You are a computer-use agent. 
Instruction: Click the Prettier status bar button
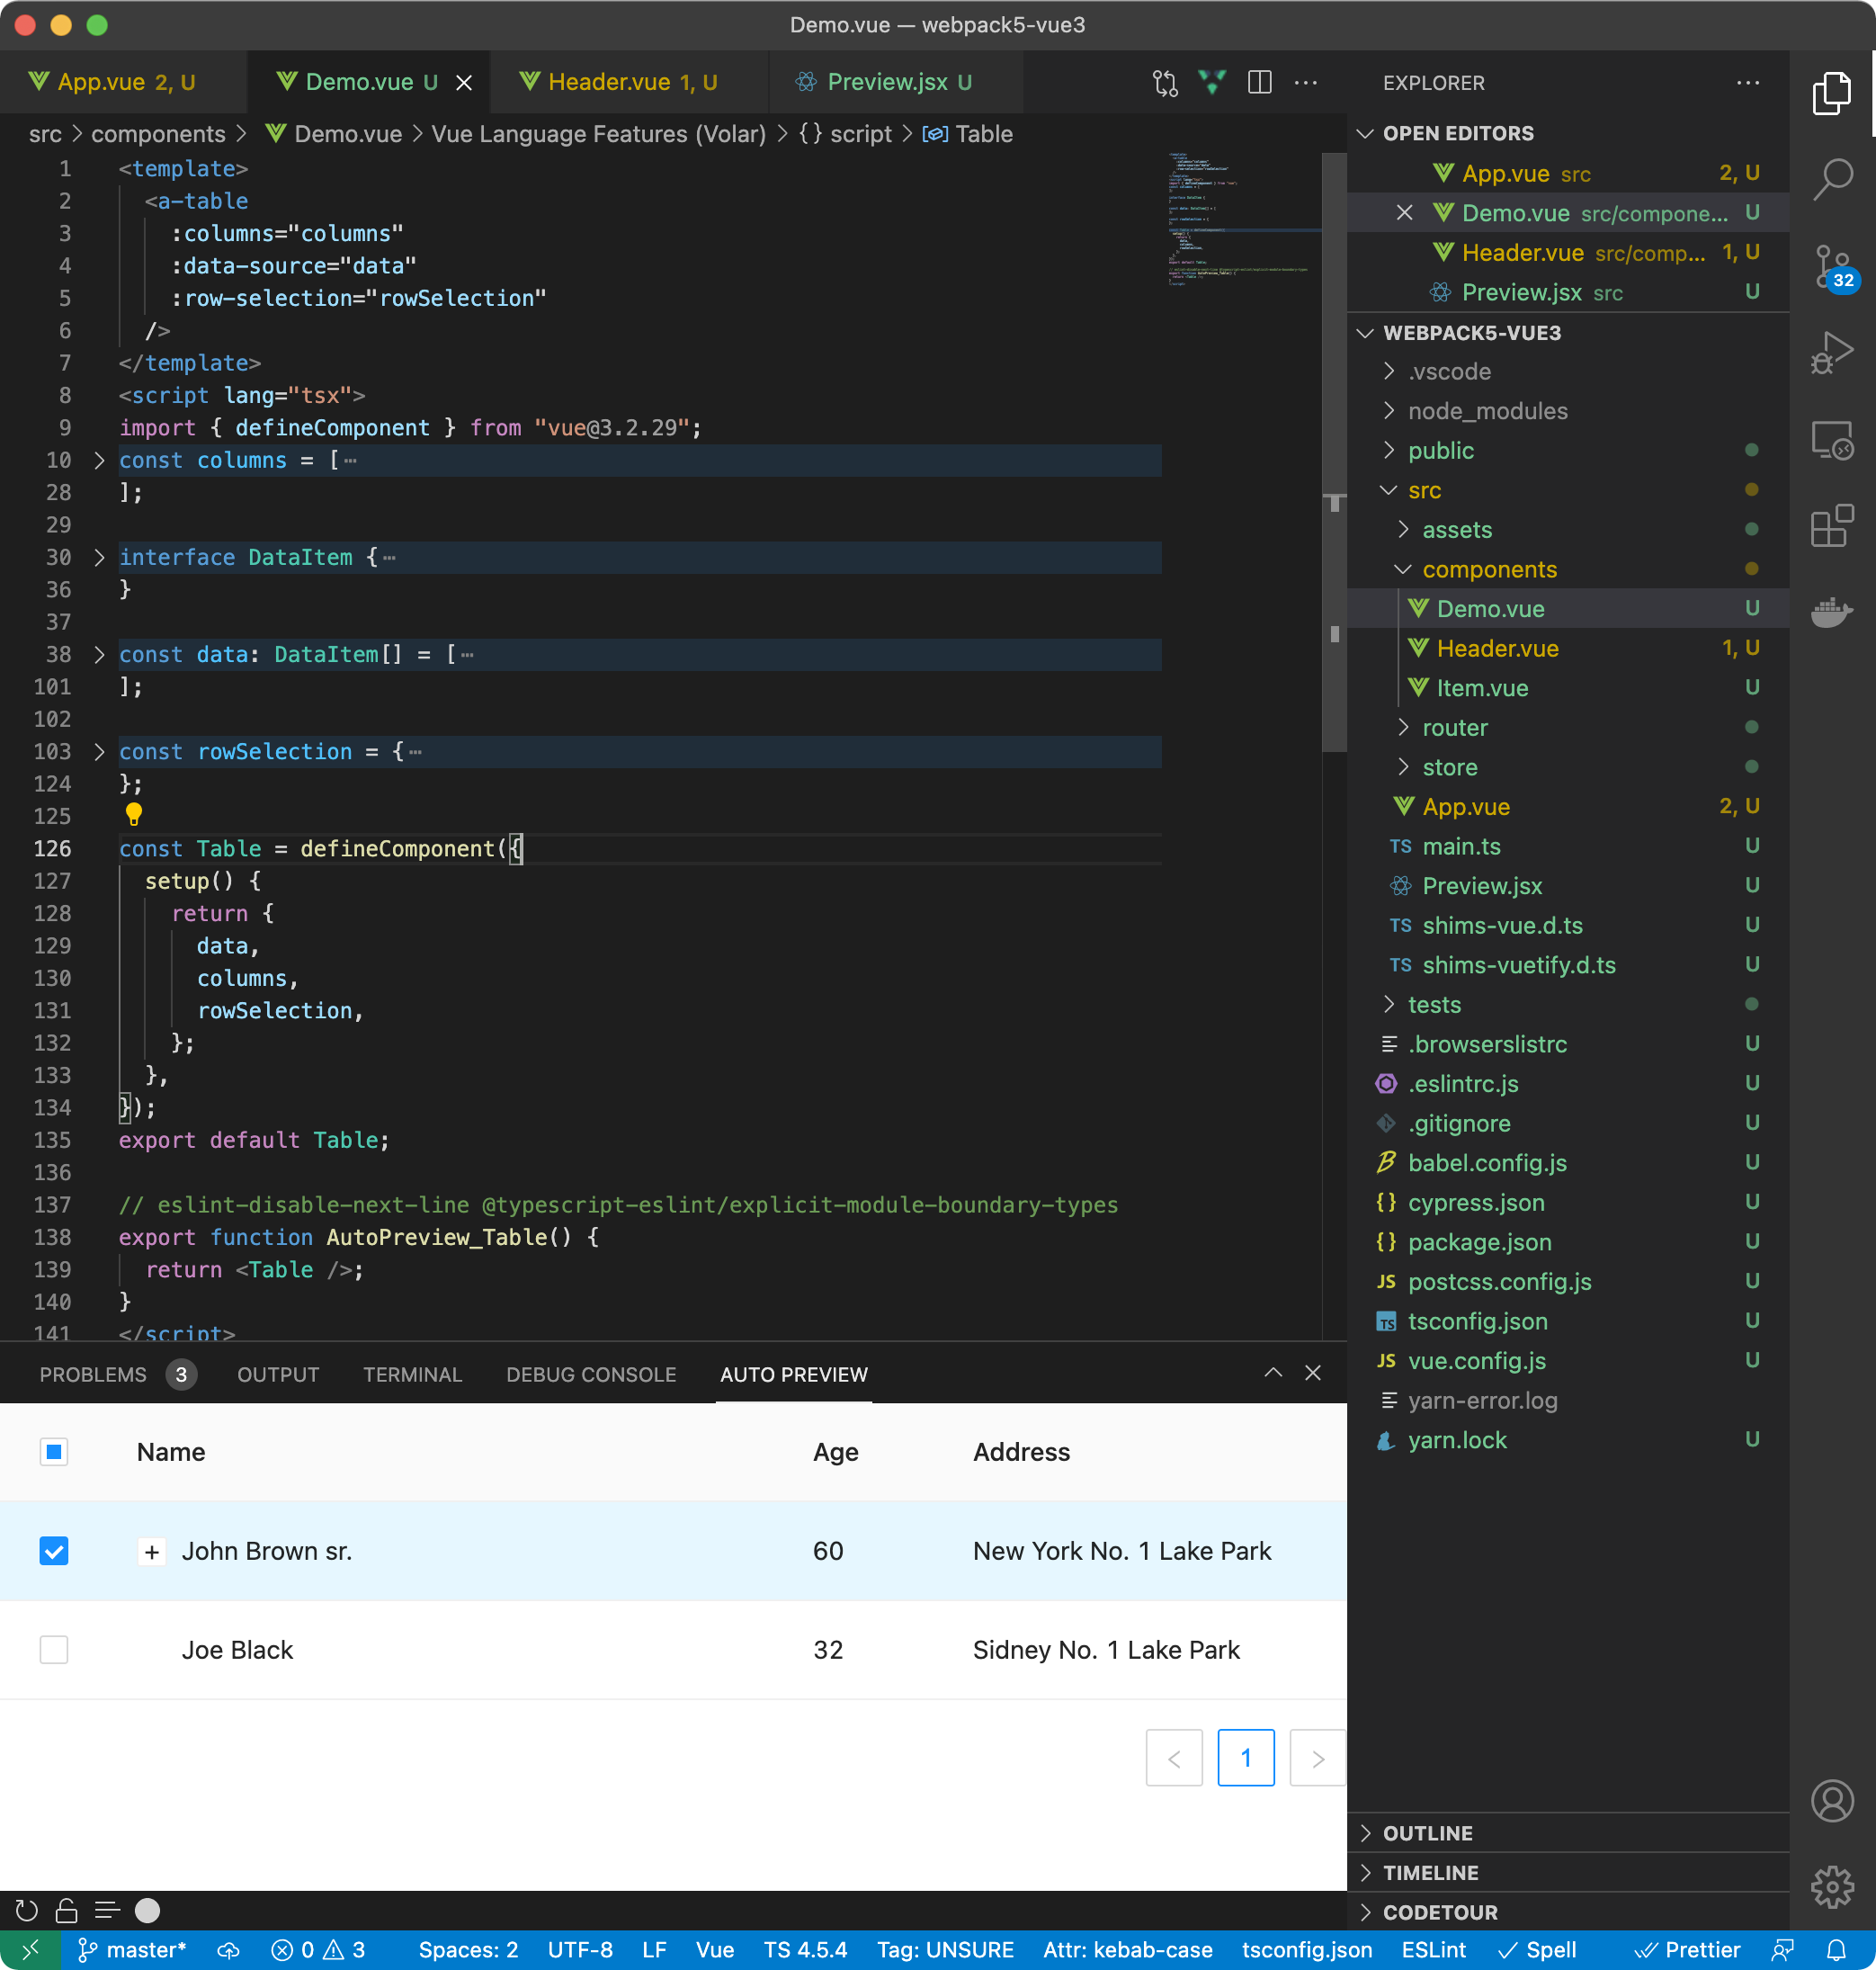click(x=1688, y=1950)
